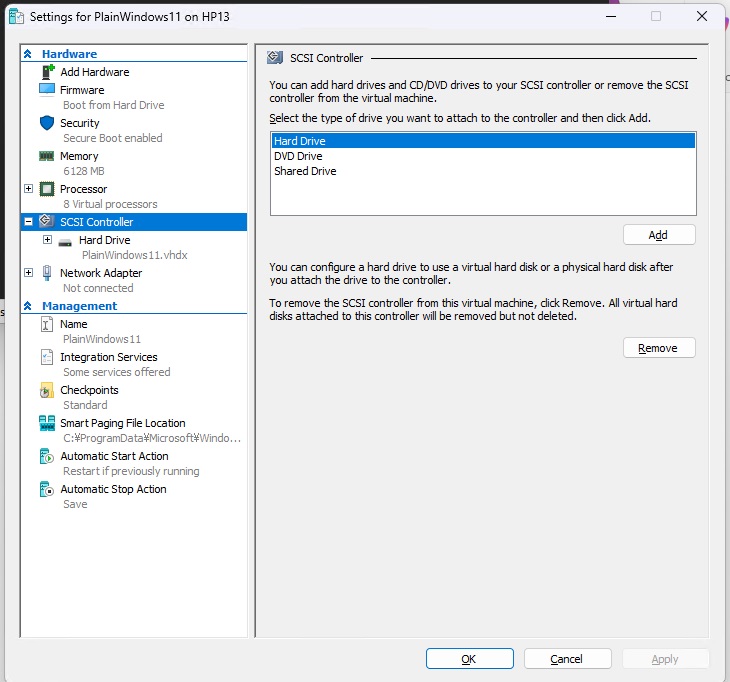Screen dimensions: 730x682
Task: Select the Memory setting
Action: pos(79,156)
